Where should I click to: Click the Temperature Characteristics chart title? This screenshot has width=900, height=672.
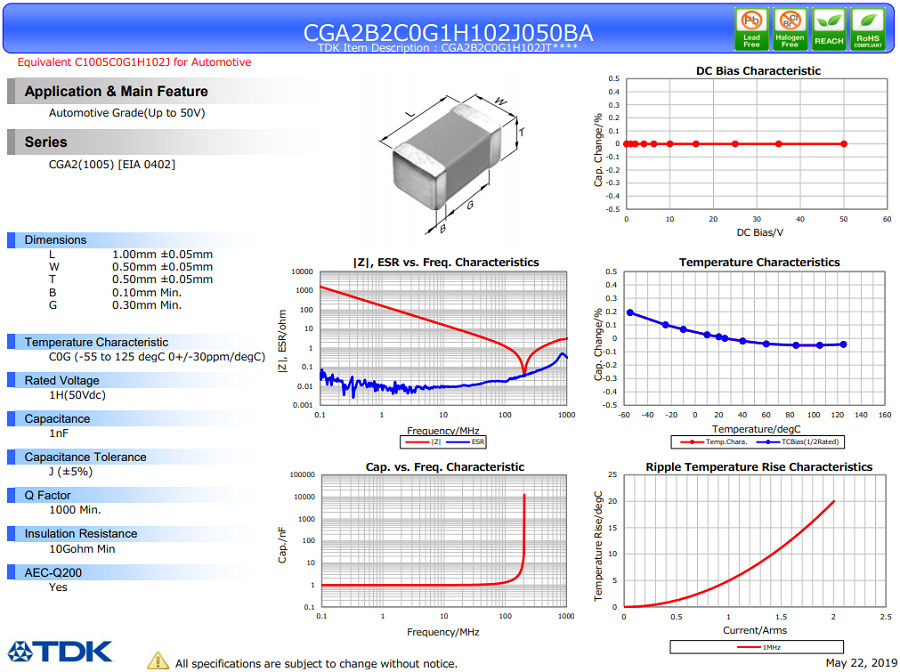759,262
